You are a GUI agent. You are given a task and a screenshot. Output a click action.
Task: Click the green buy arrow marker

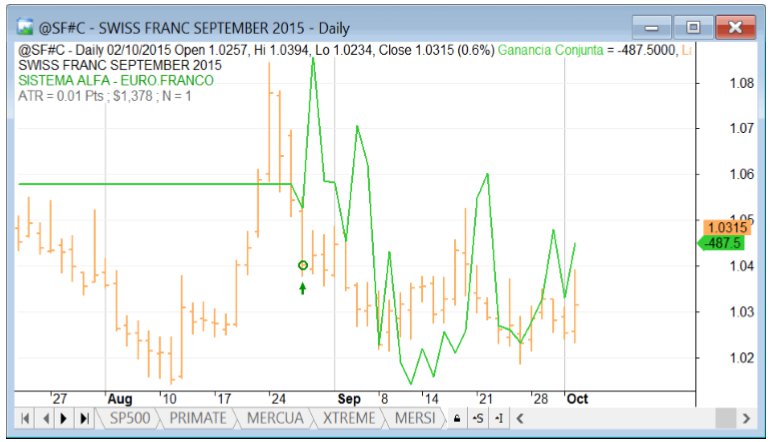pos(303,288)
